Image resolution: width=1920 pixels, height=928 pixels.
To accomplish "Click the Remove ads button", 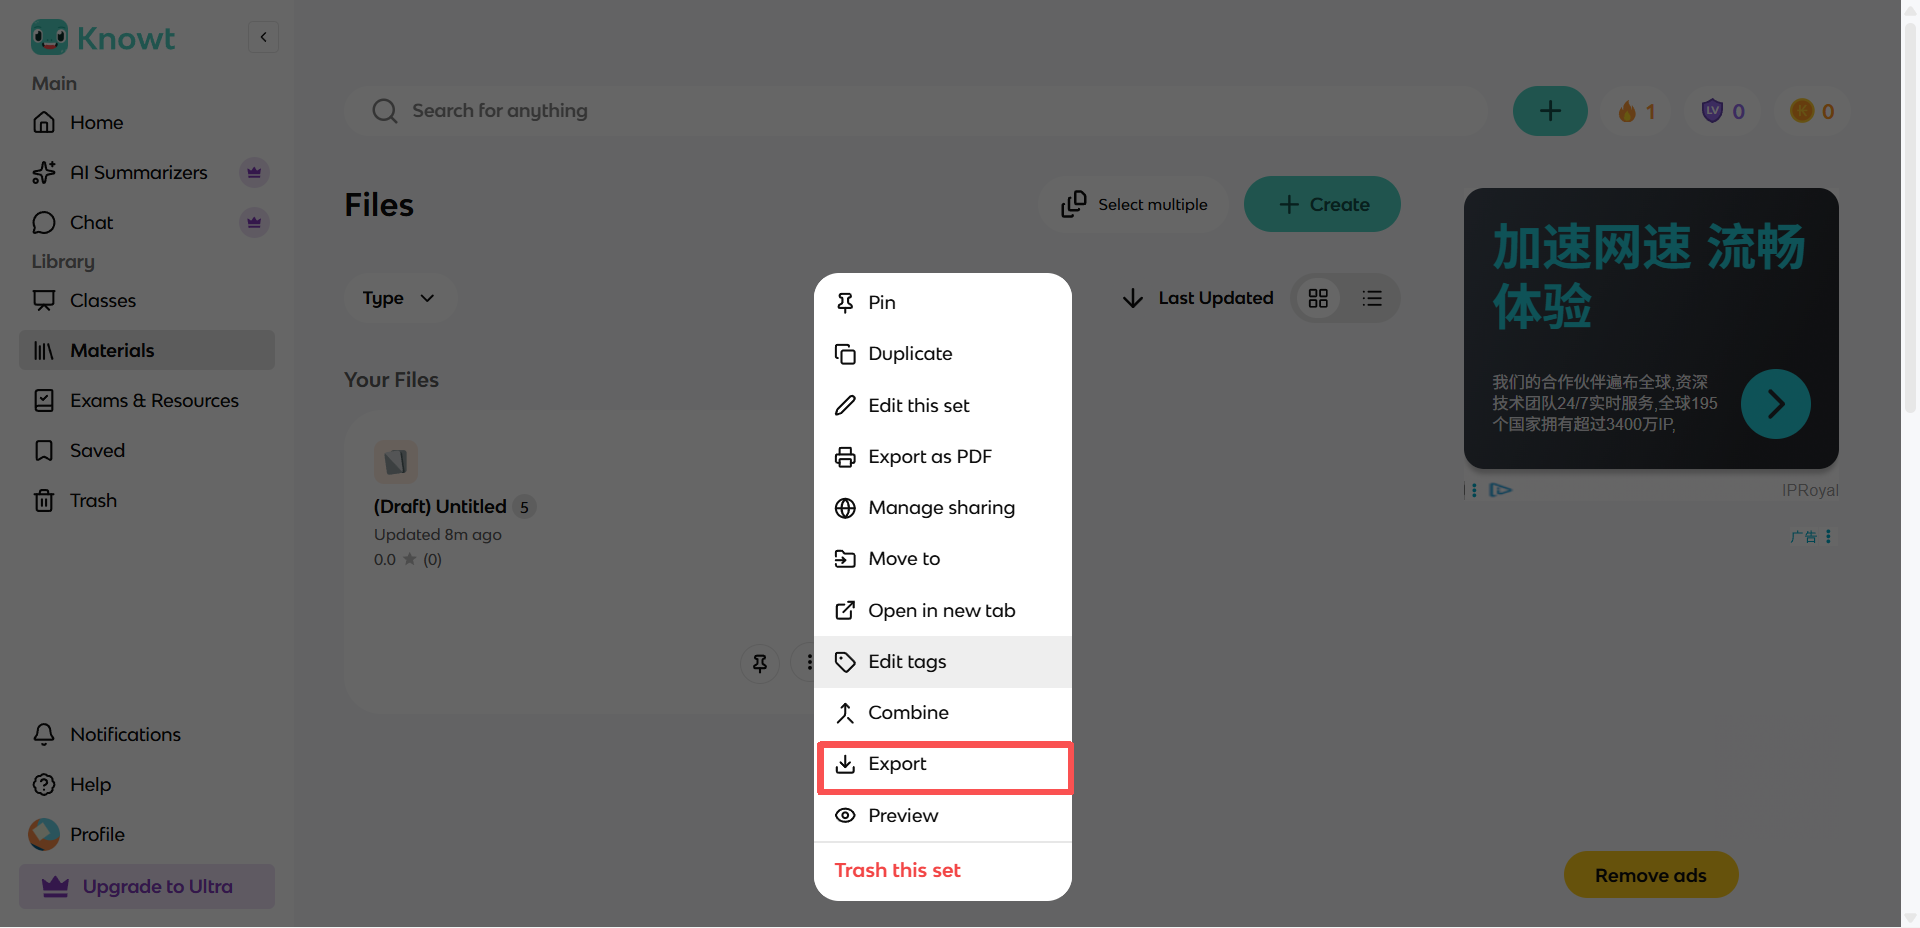I will (x=1651, y=875).
